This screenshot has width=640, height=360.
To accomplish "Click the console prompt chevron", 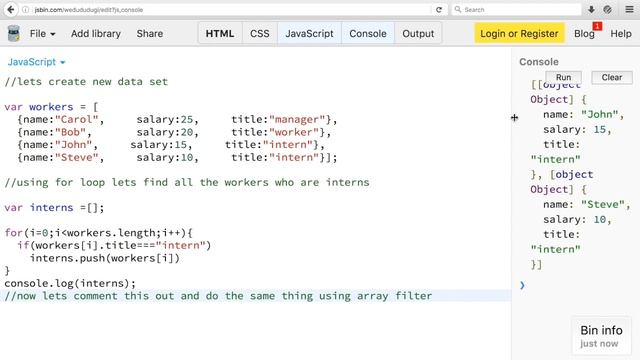I will point(522,285).
